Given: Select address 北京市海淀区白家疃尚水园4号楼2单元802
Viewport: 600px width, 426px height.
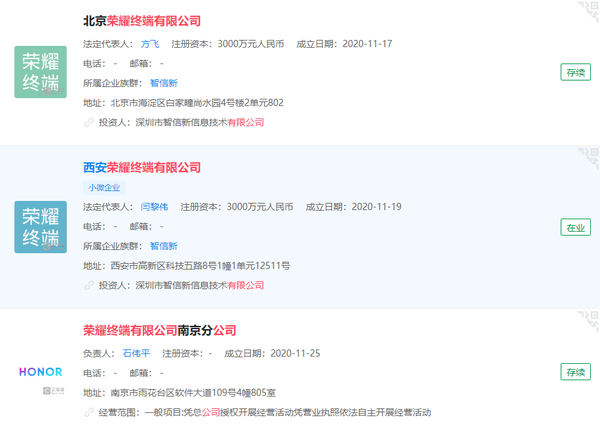Looking at the screenshot, I should point(197,103).
